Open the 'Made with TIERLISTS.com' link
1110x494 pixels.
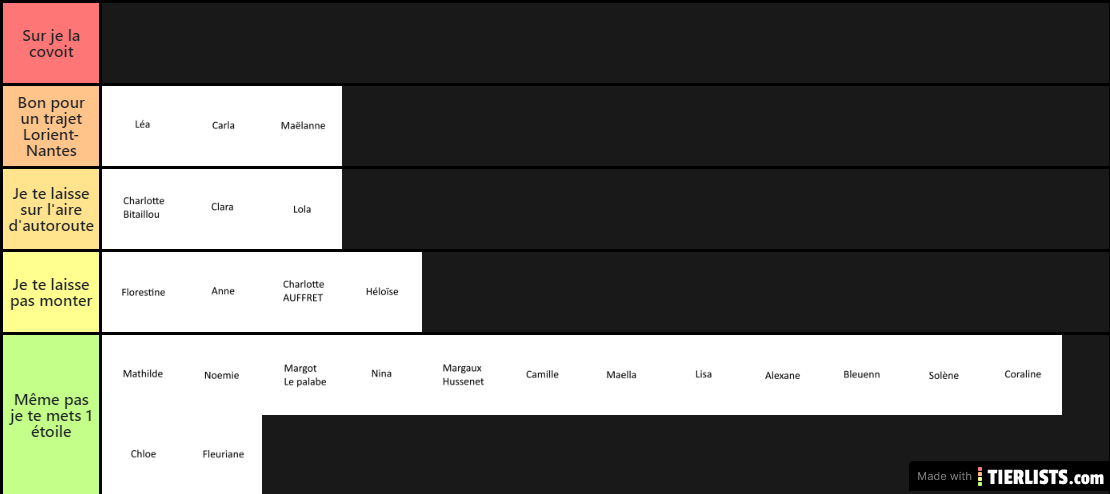click(x=1009, y=476)
